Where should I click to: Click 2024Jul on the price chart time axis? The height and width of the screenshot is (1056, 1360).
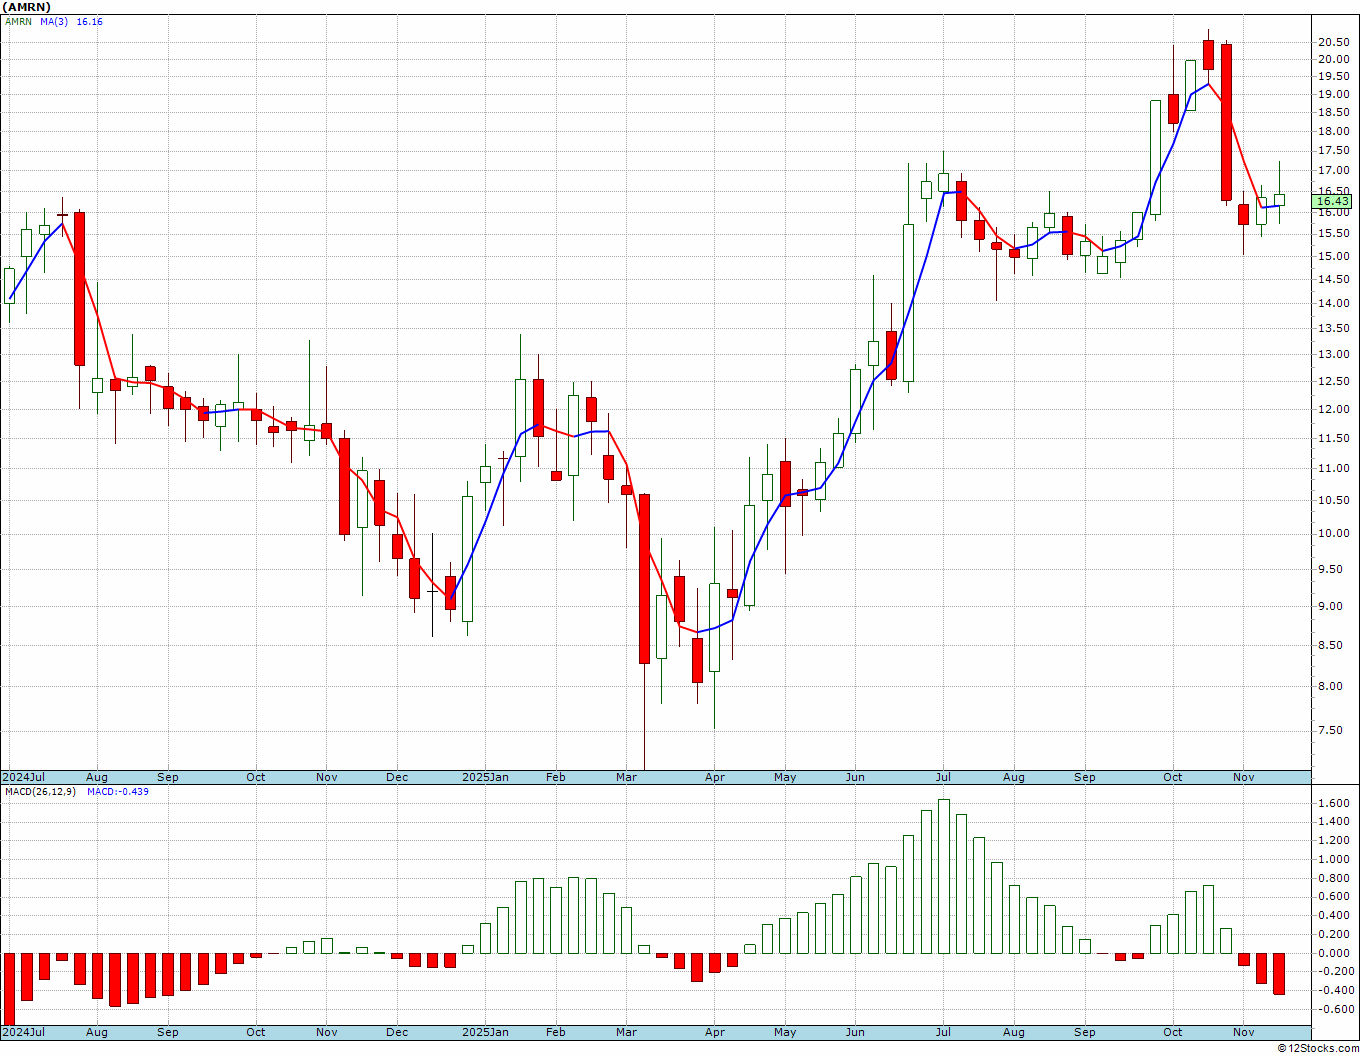pyautogui.click(x=24, y=778)
